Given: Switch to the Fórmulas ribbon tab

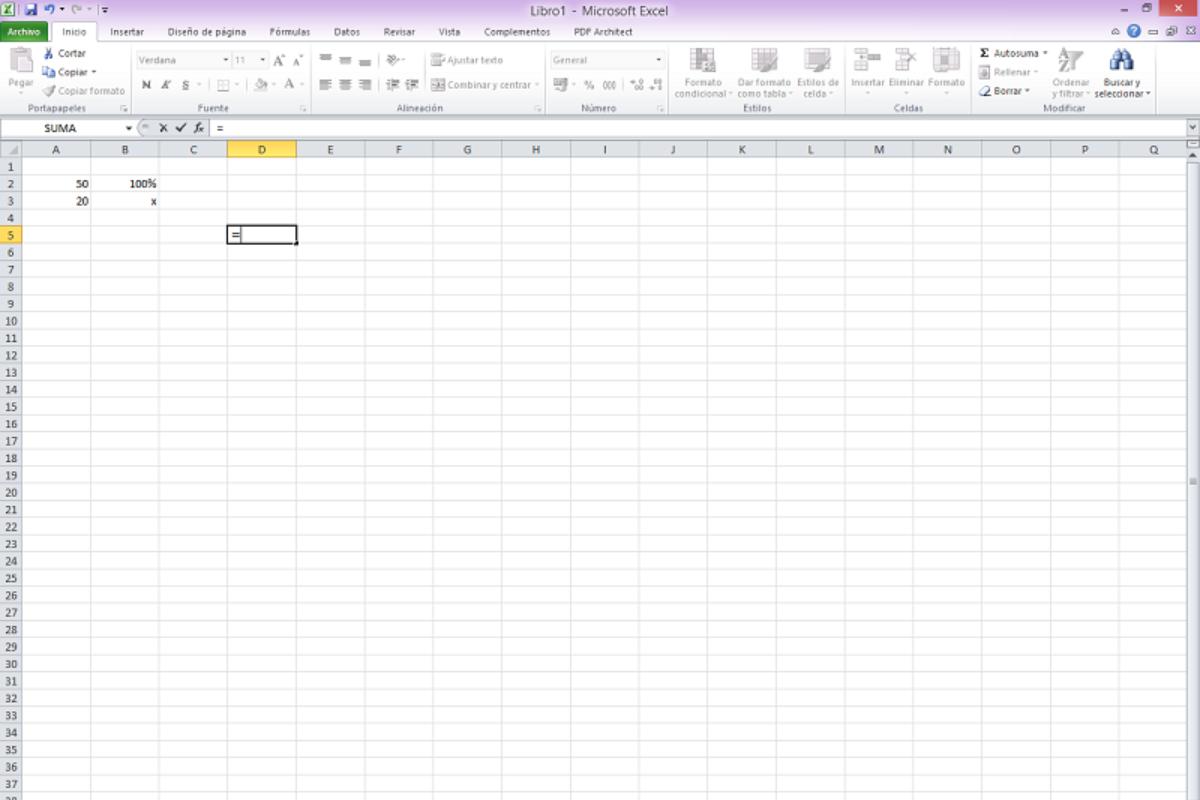Looking at the screenshot, I should [x=289, y=32].
